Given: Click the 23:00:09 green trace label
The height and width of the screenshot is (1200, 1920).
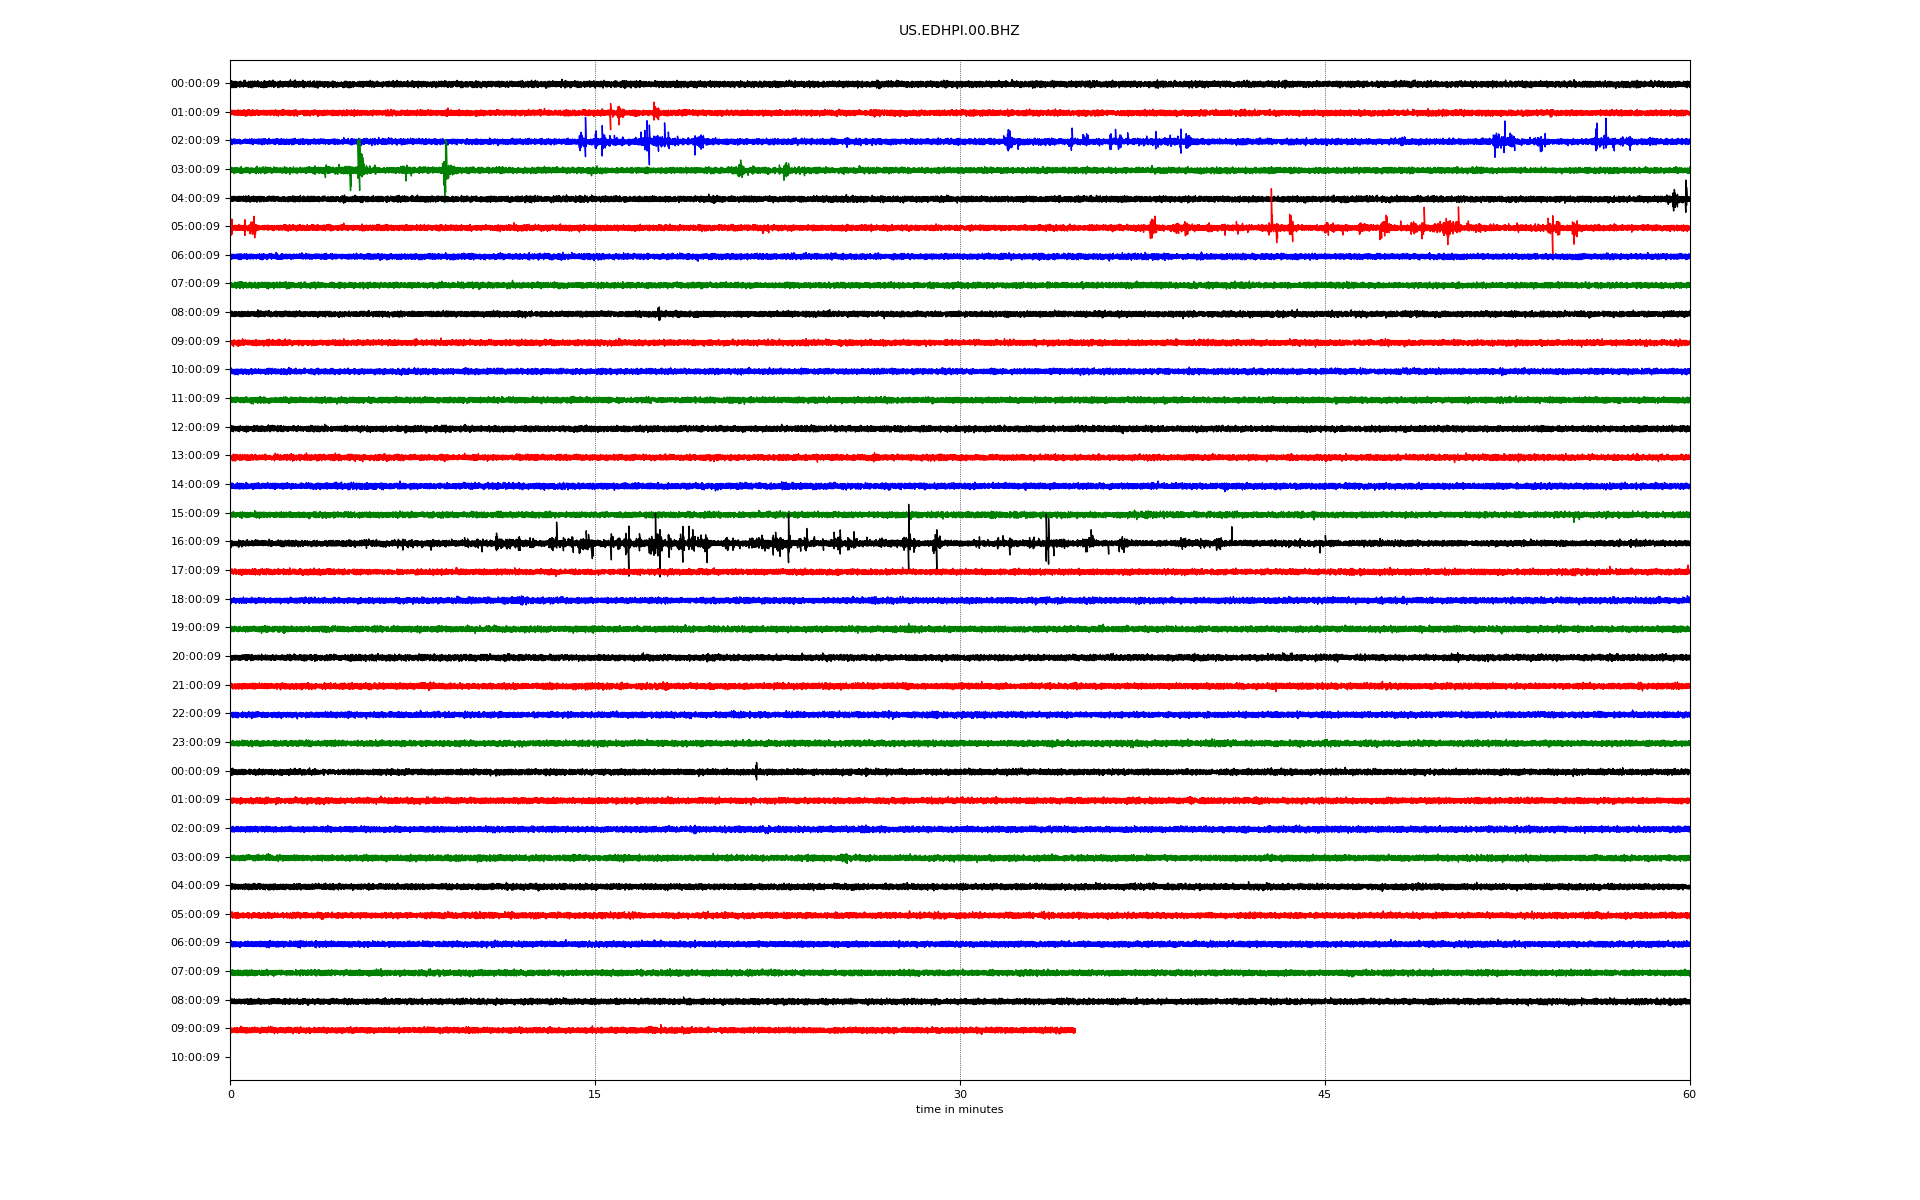Looking at the screenshot, I should pos(195,743).
